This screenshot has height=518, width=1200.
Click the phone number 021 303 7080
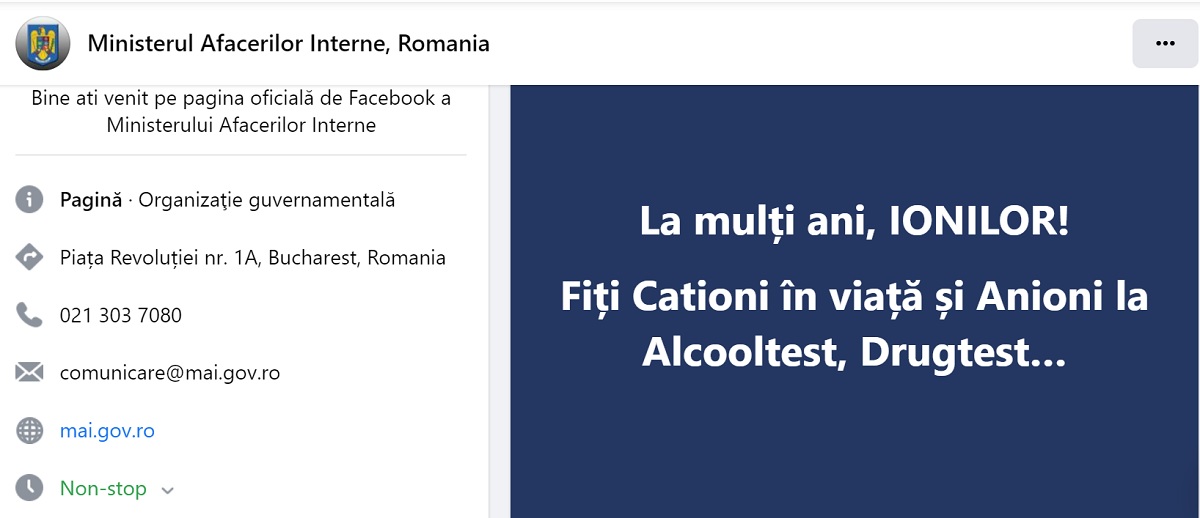pyautogui.click(x=121, y=316)
